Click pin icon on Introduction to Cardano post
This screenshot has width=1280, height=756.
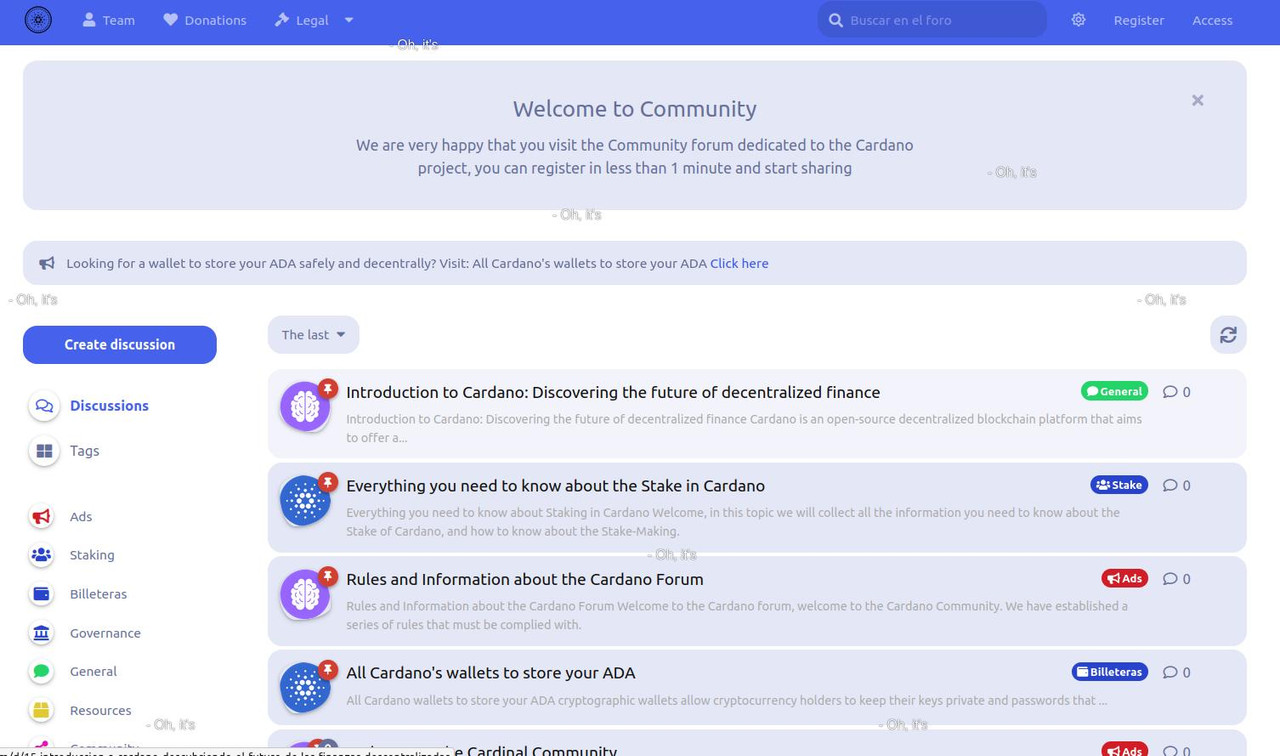tap(327, 388)
